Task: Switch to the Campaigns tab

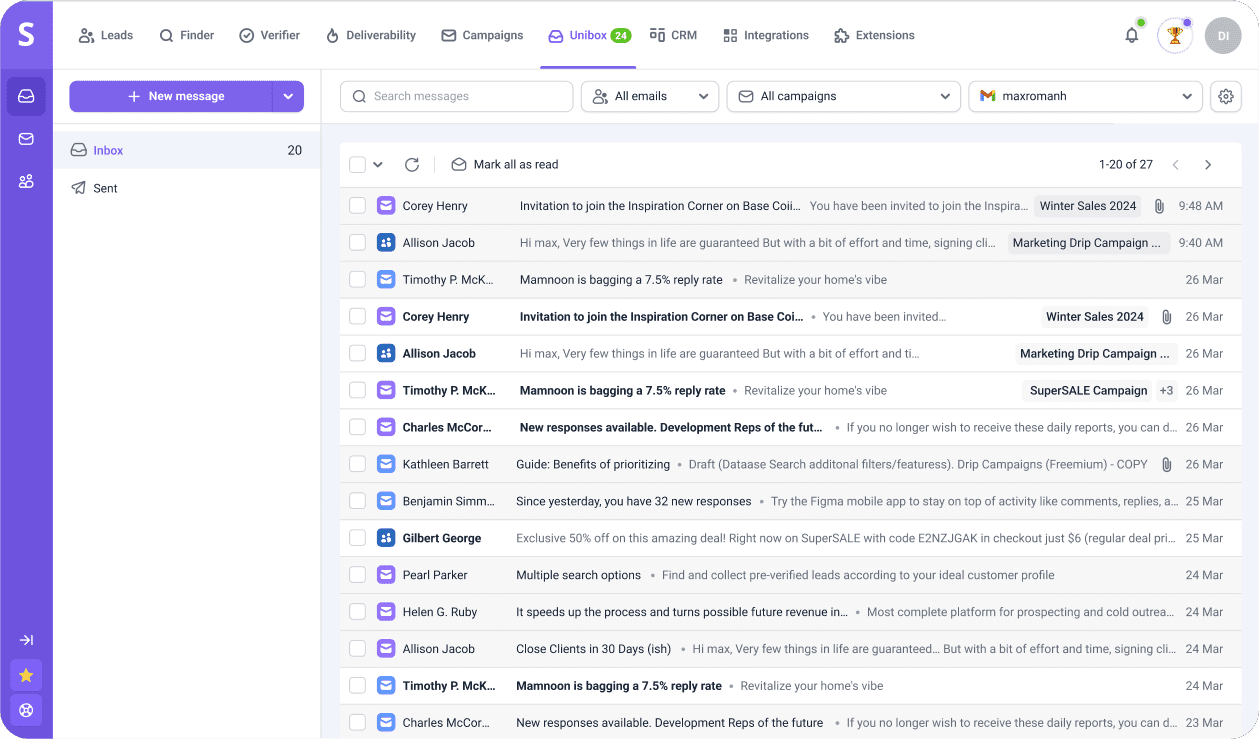Action: (482, 35)
